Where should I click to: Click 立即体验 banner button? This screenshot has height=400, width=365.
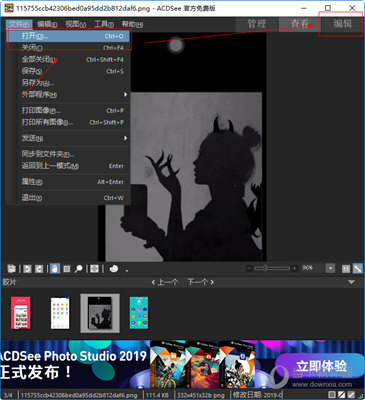[x=320, y=366]
